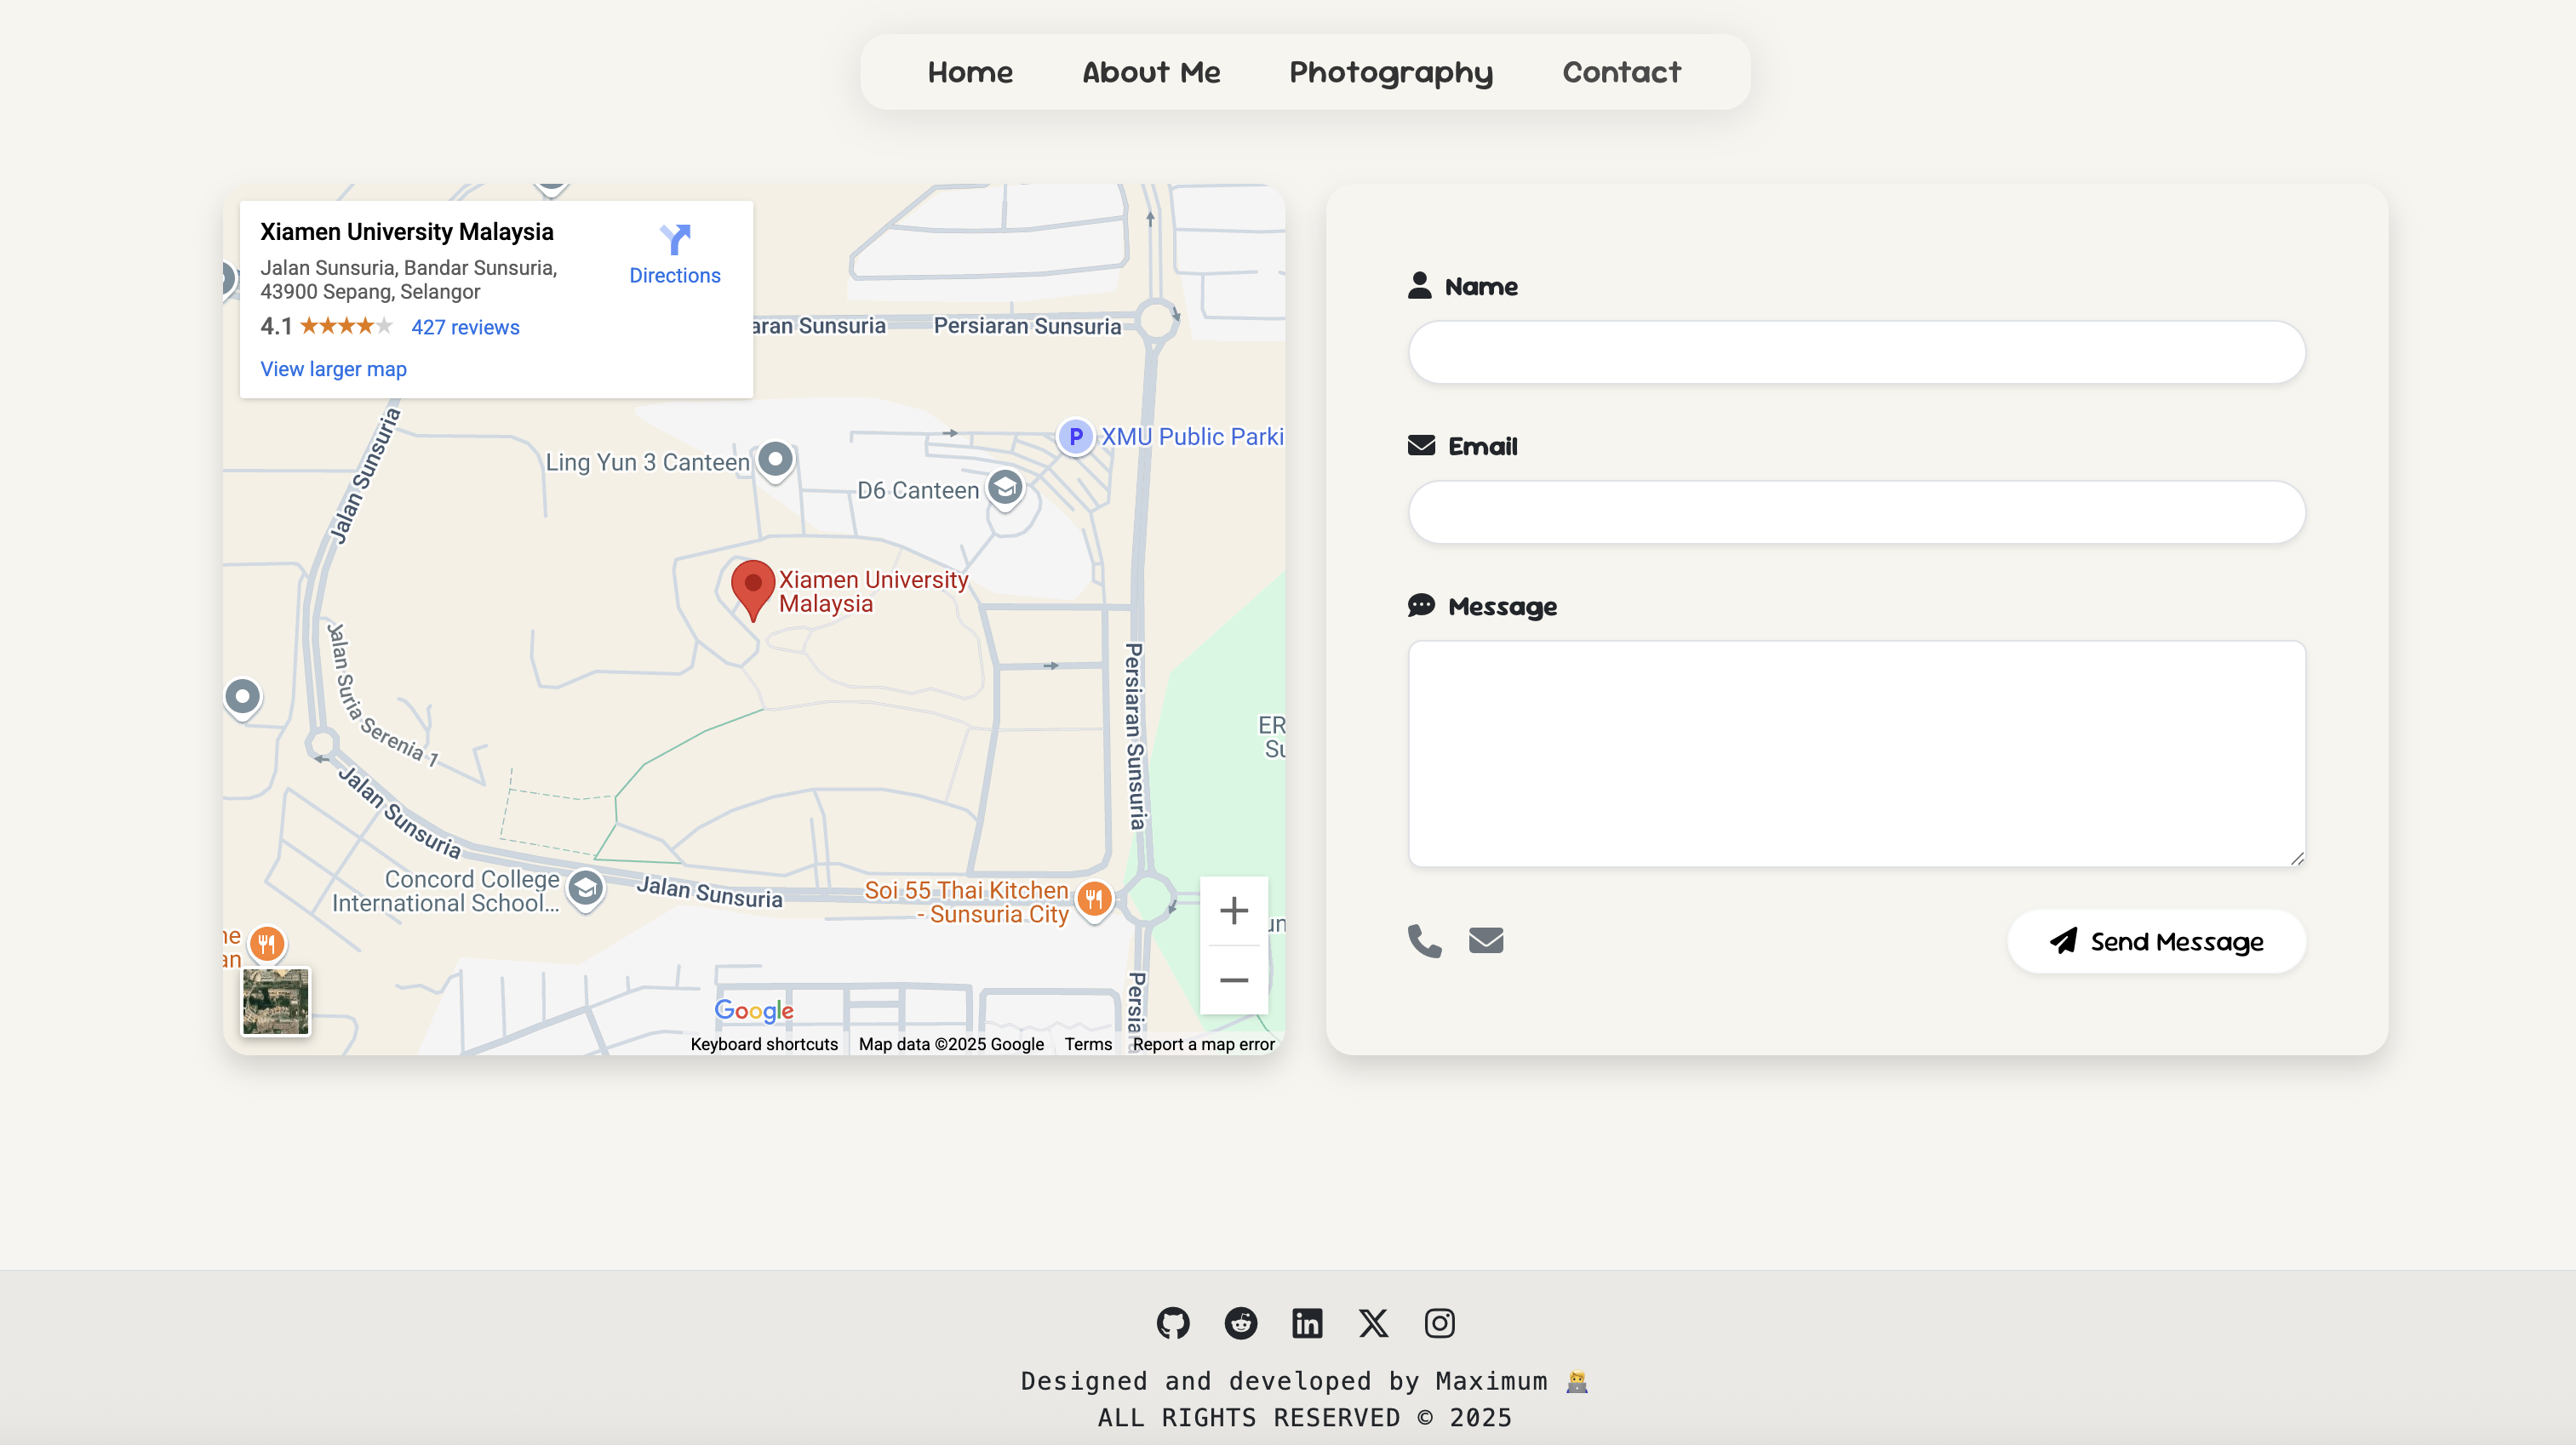Viewport: 2576px width, 1445px height.
Task: Switch to satellite view thumbnail on map
Action: 276,1001
